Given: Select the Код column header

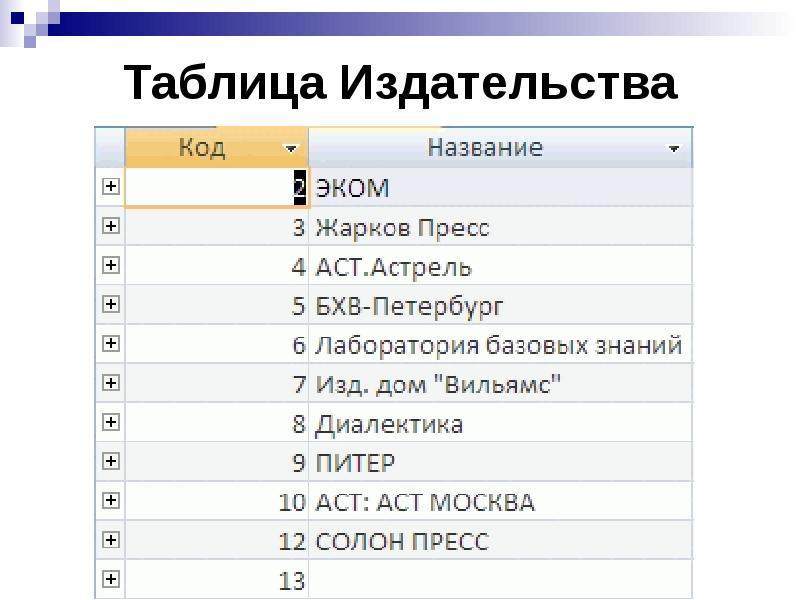Looking at the screenshot, I should 202,148.
